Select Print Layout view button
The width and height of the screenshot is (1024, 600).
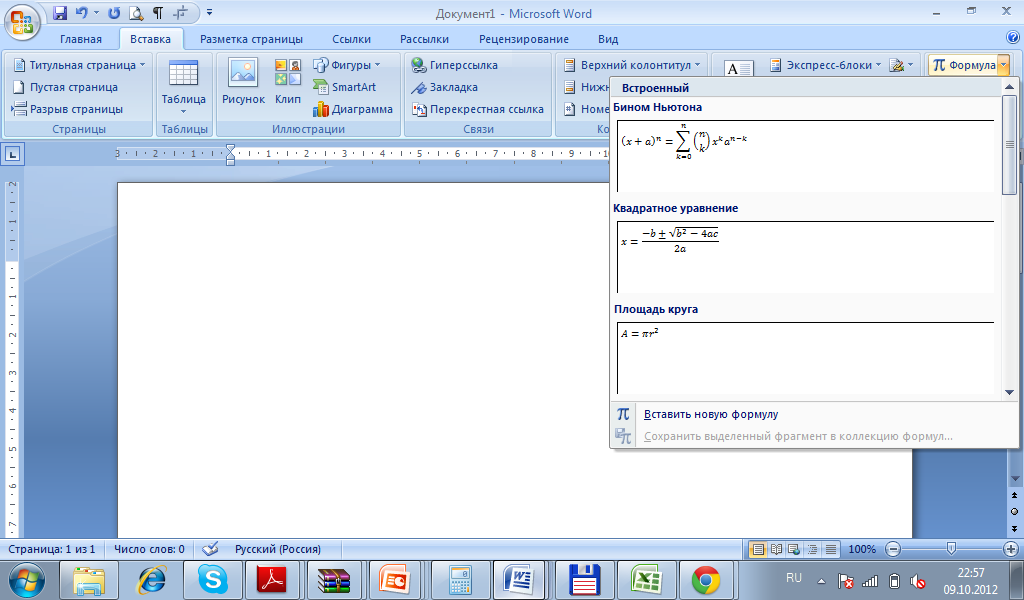tap(758, 549)
